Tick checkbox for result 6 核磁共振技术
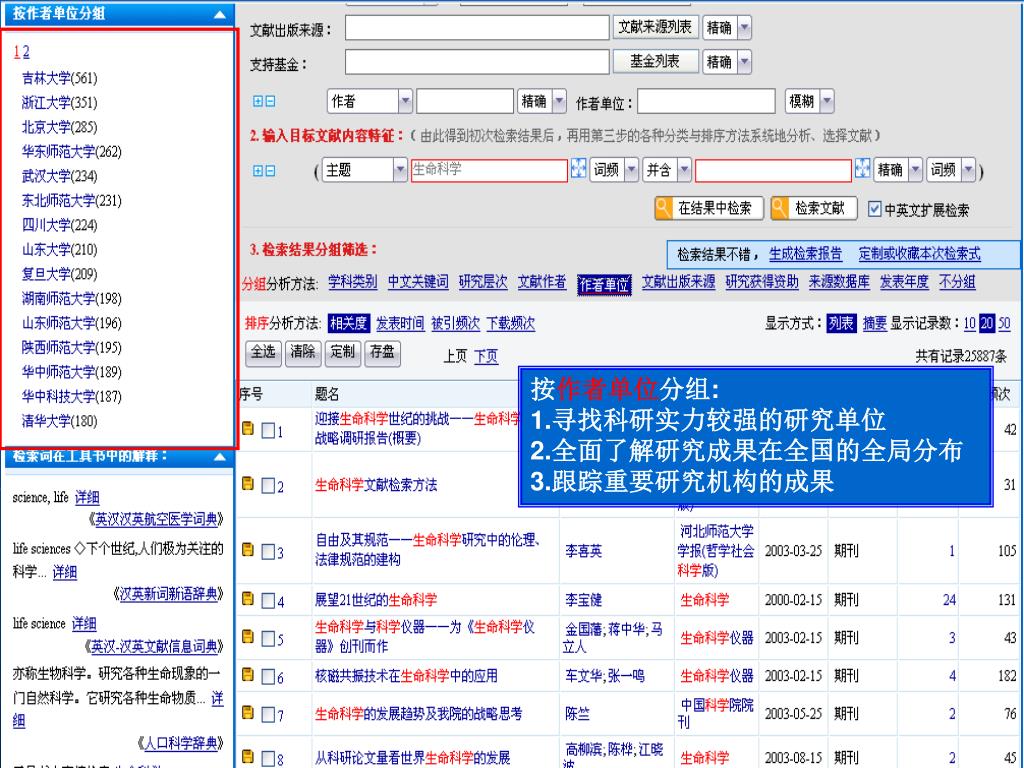The image size is (1024, 768). coord(268,677)
